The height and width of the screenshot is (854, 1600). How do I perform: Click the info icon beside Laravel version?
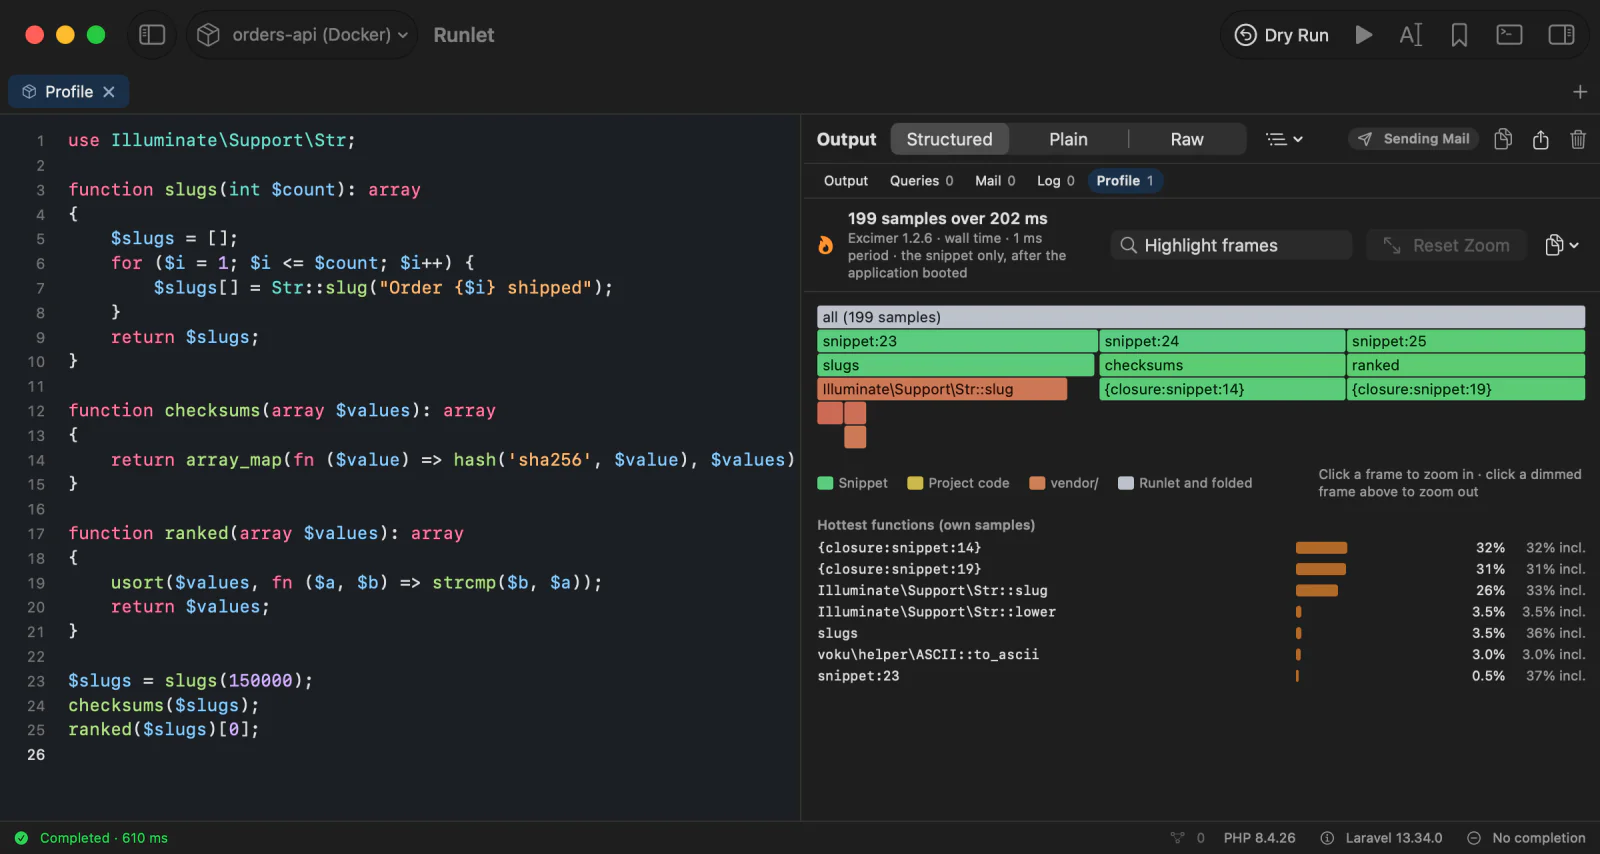[x=1327, y=838]
